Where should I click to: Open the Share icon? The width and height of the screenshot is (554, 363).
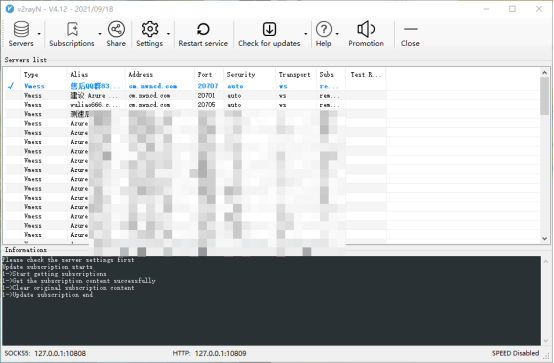coord(116,29)
